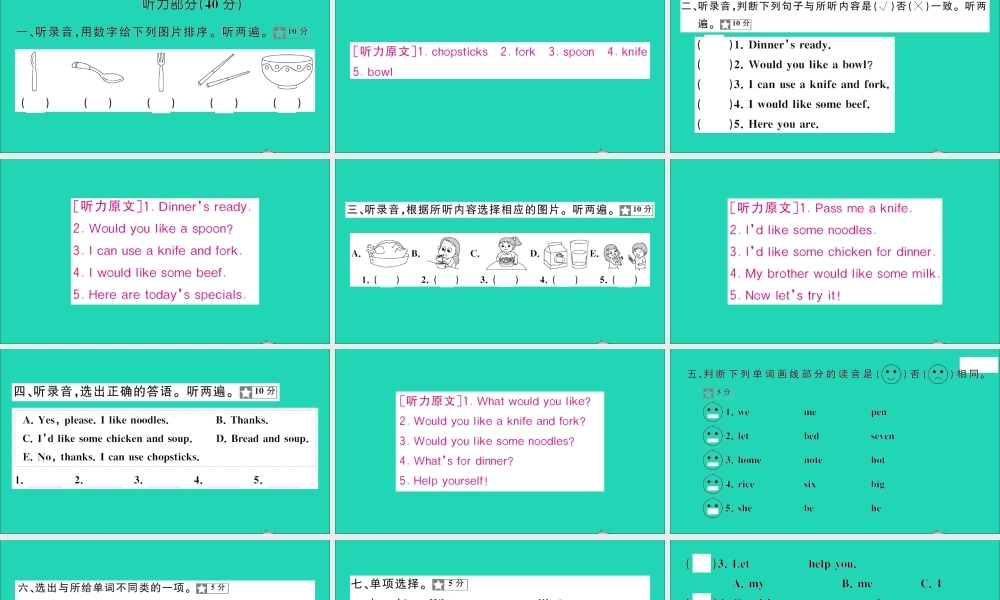Click option 'D. Bread and soup.'

(x=262, y=439)
